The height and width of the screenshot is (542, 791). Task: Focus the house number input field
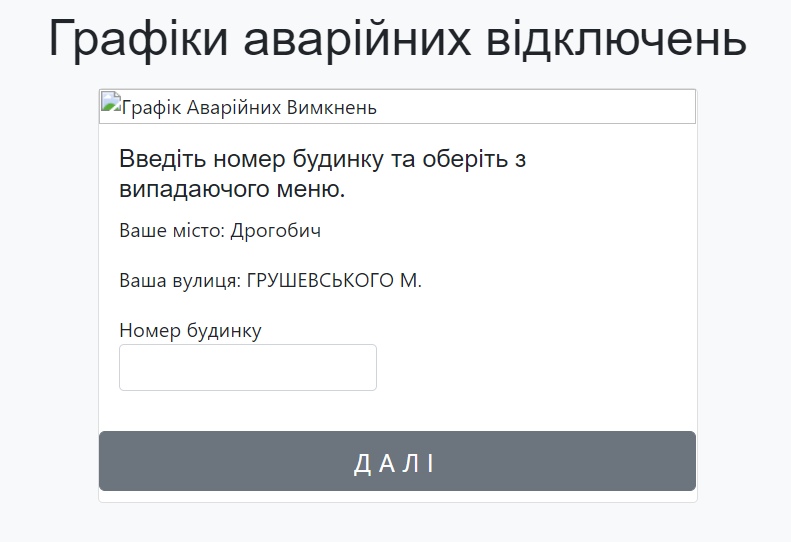click(247, 368)
